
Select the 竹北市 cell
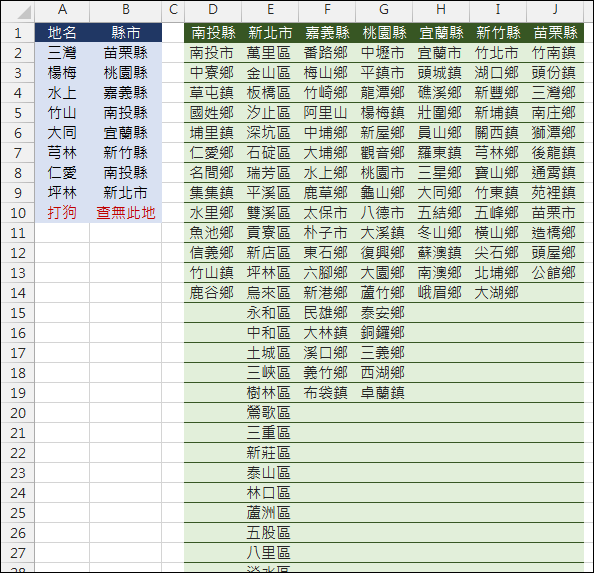[498, 53]
